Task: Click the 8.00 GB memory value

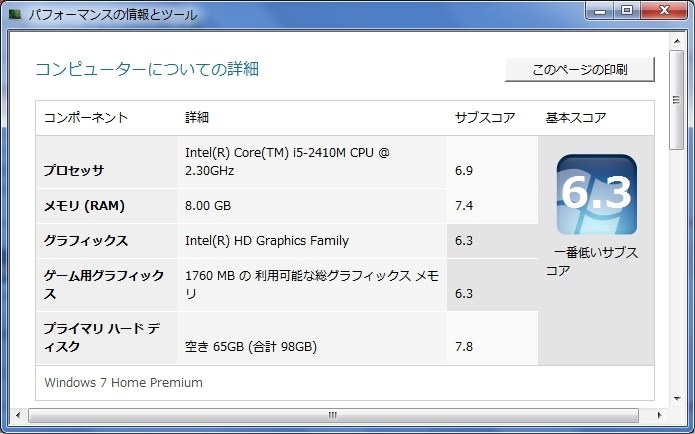Action: coord(208,206)
